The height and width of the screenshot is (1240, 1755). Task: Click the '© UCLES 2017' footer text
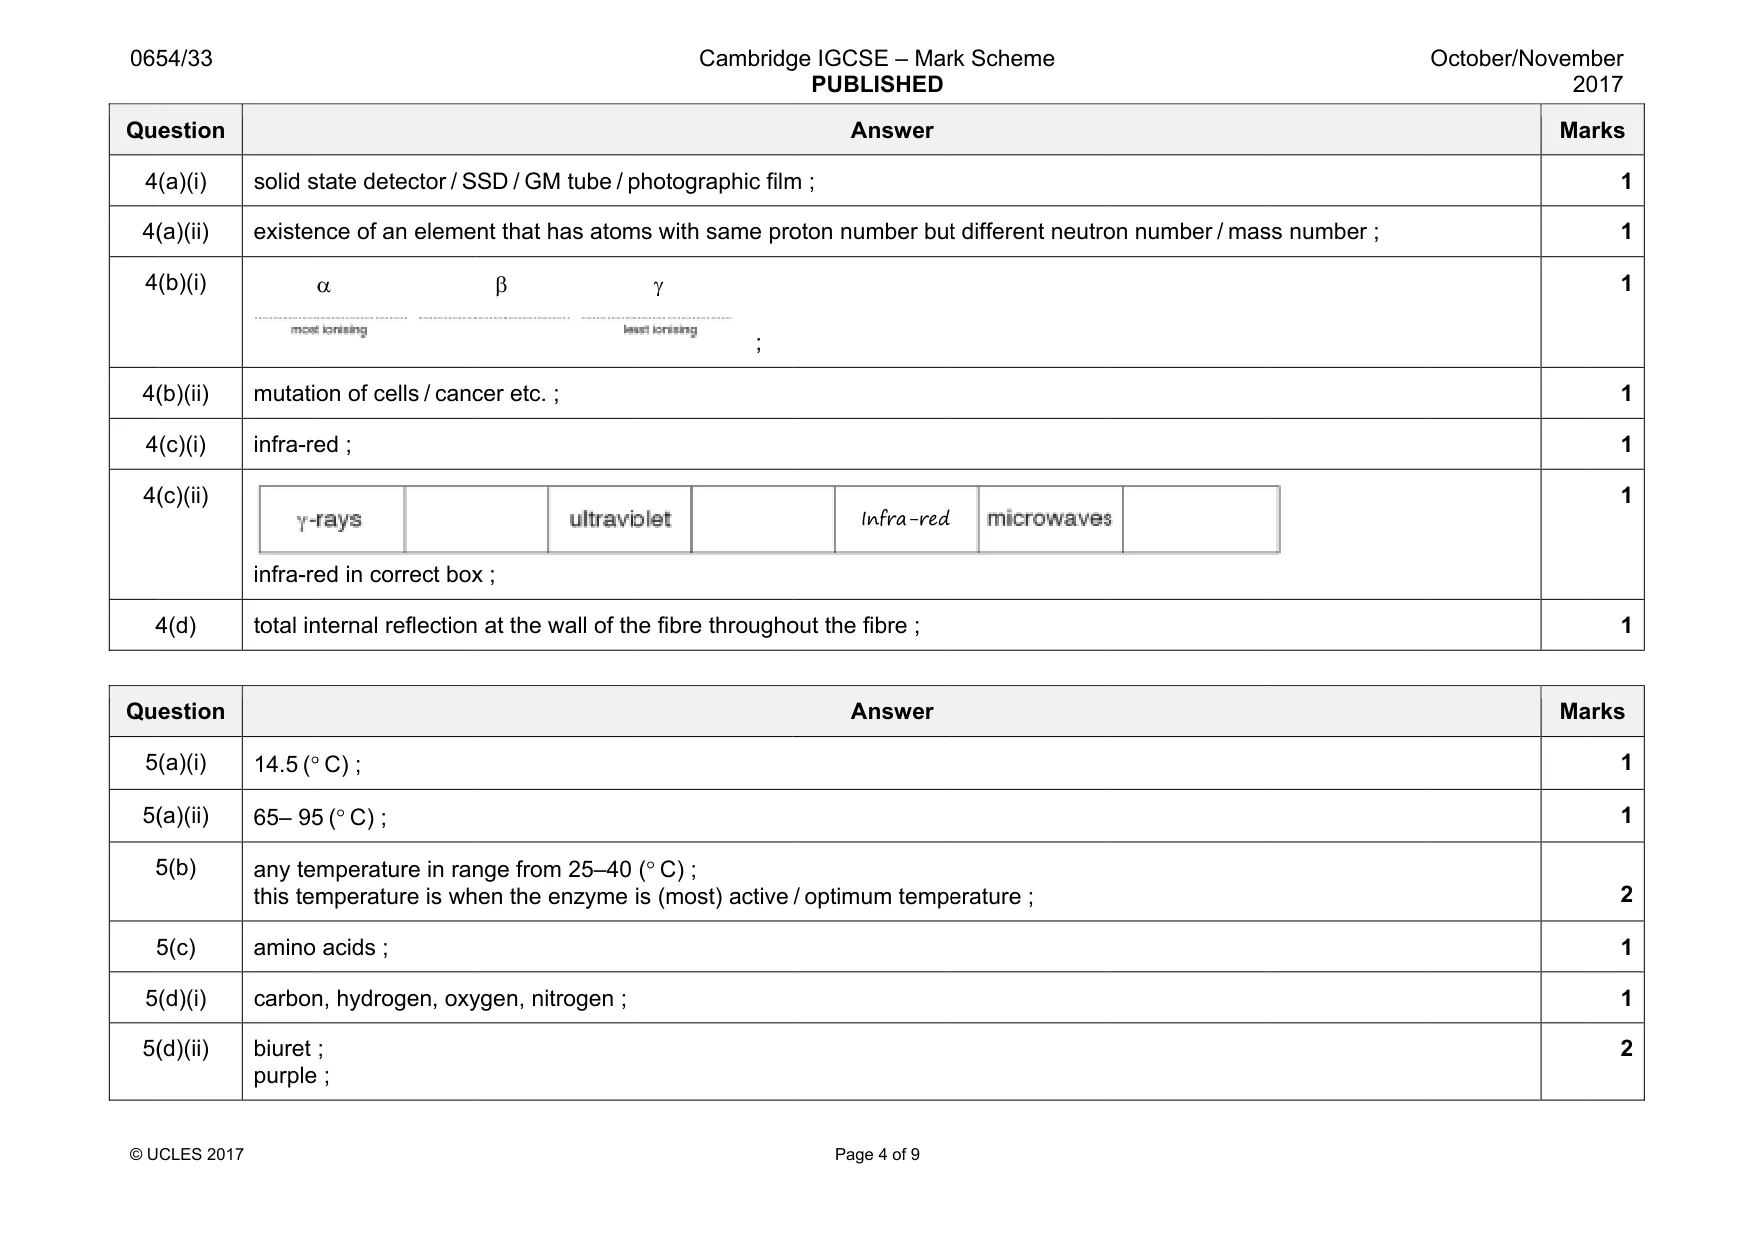tap(187, 1155)
